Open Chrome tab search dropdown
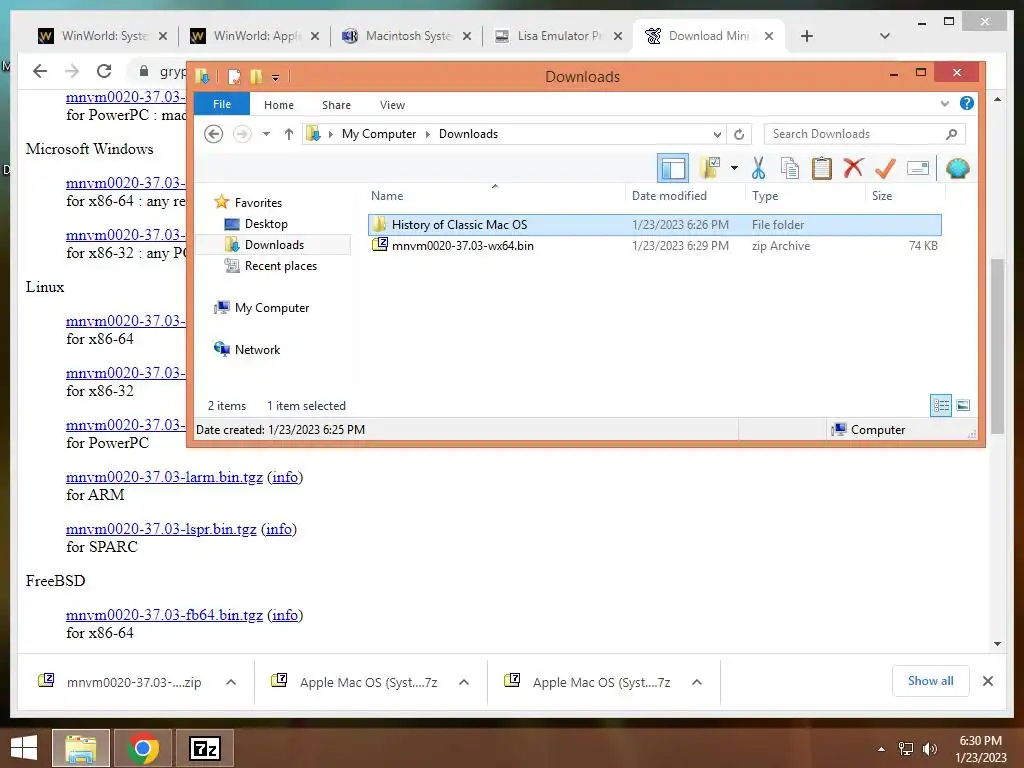 (x=885, y=36)
